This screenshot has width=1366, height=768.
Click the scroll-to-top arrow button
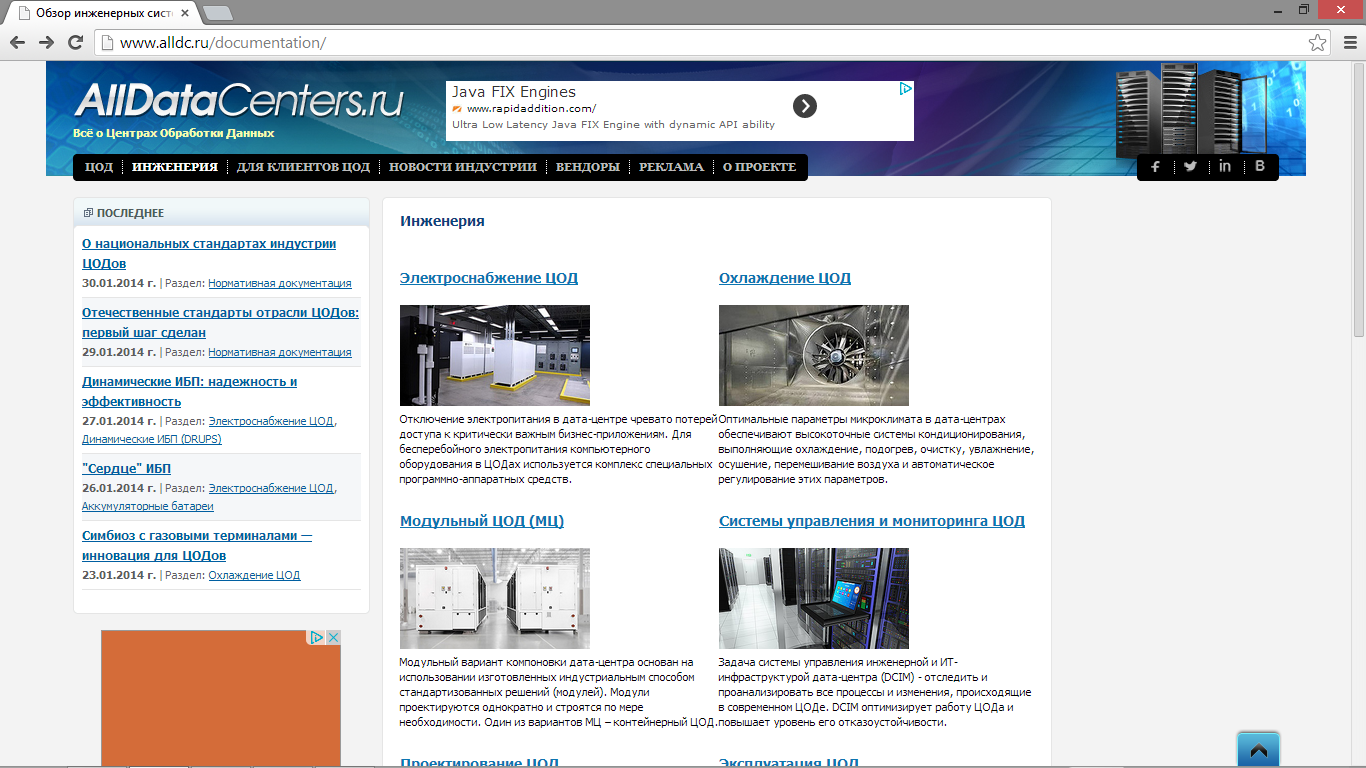[x=1258, y=750]
